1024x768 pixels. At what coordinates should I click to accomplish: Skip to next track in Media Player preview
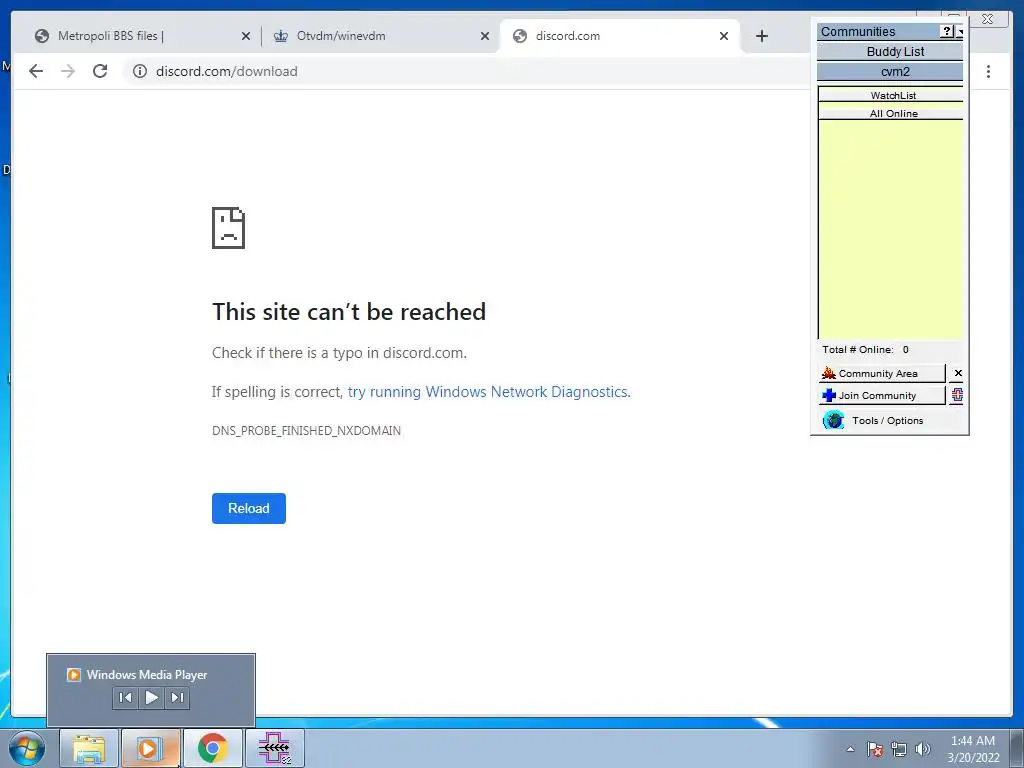point(177,697)
